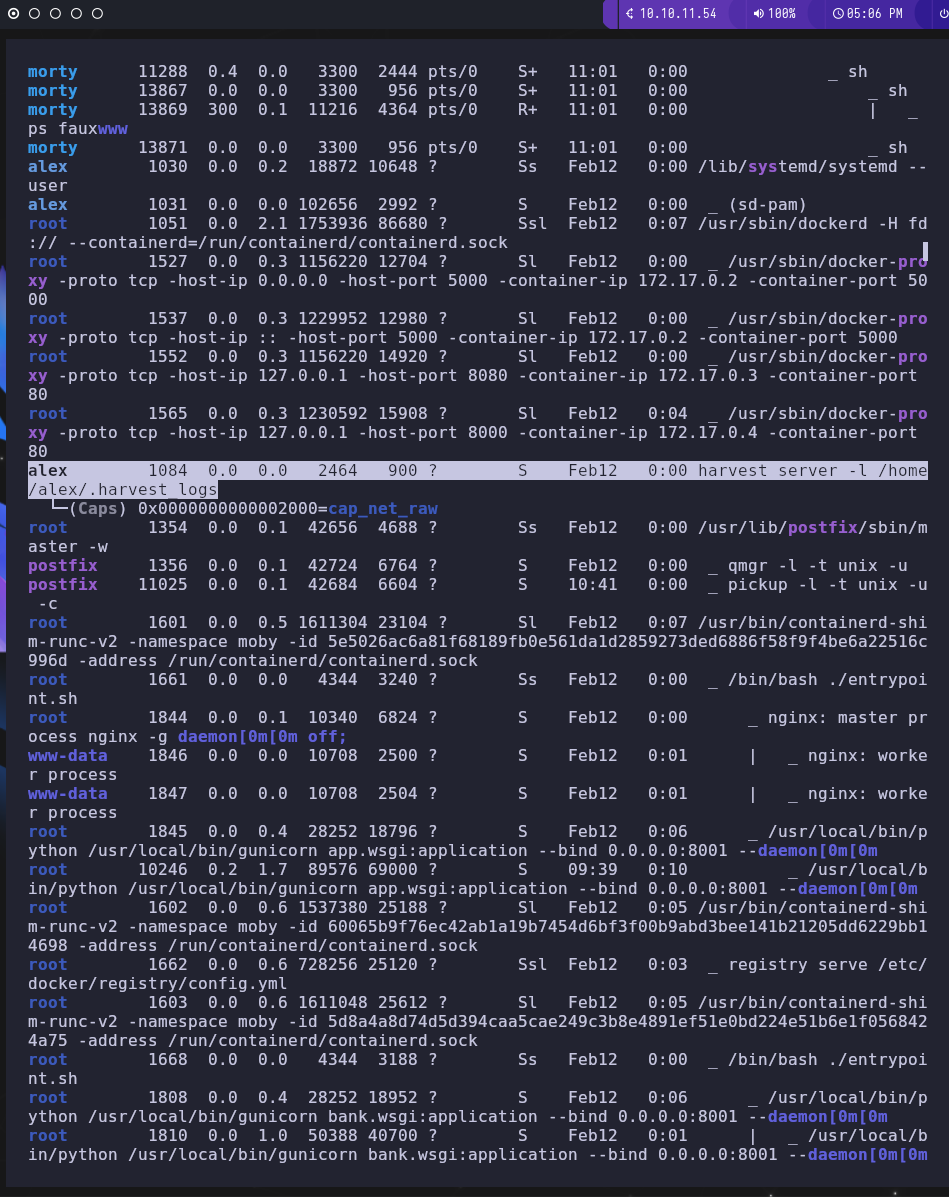This screenshot has width=949, height=1197.
Task: Click PID 1845 gunicorn row
Action: (x=168, y=831)
